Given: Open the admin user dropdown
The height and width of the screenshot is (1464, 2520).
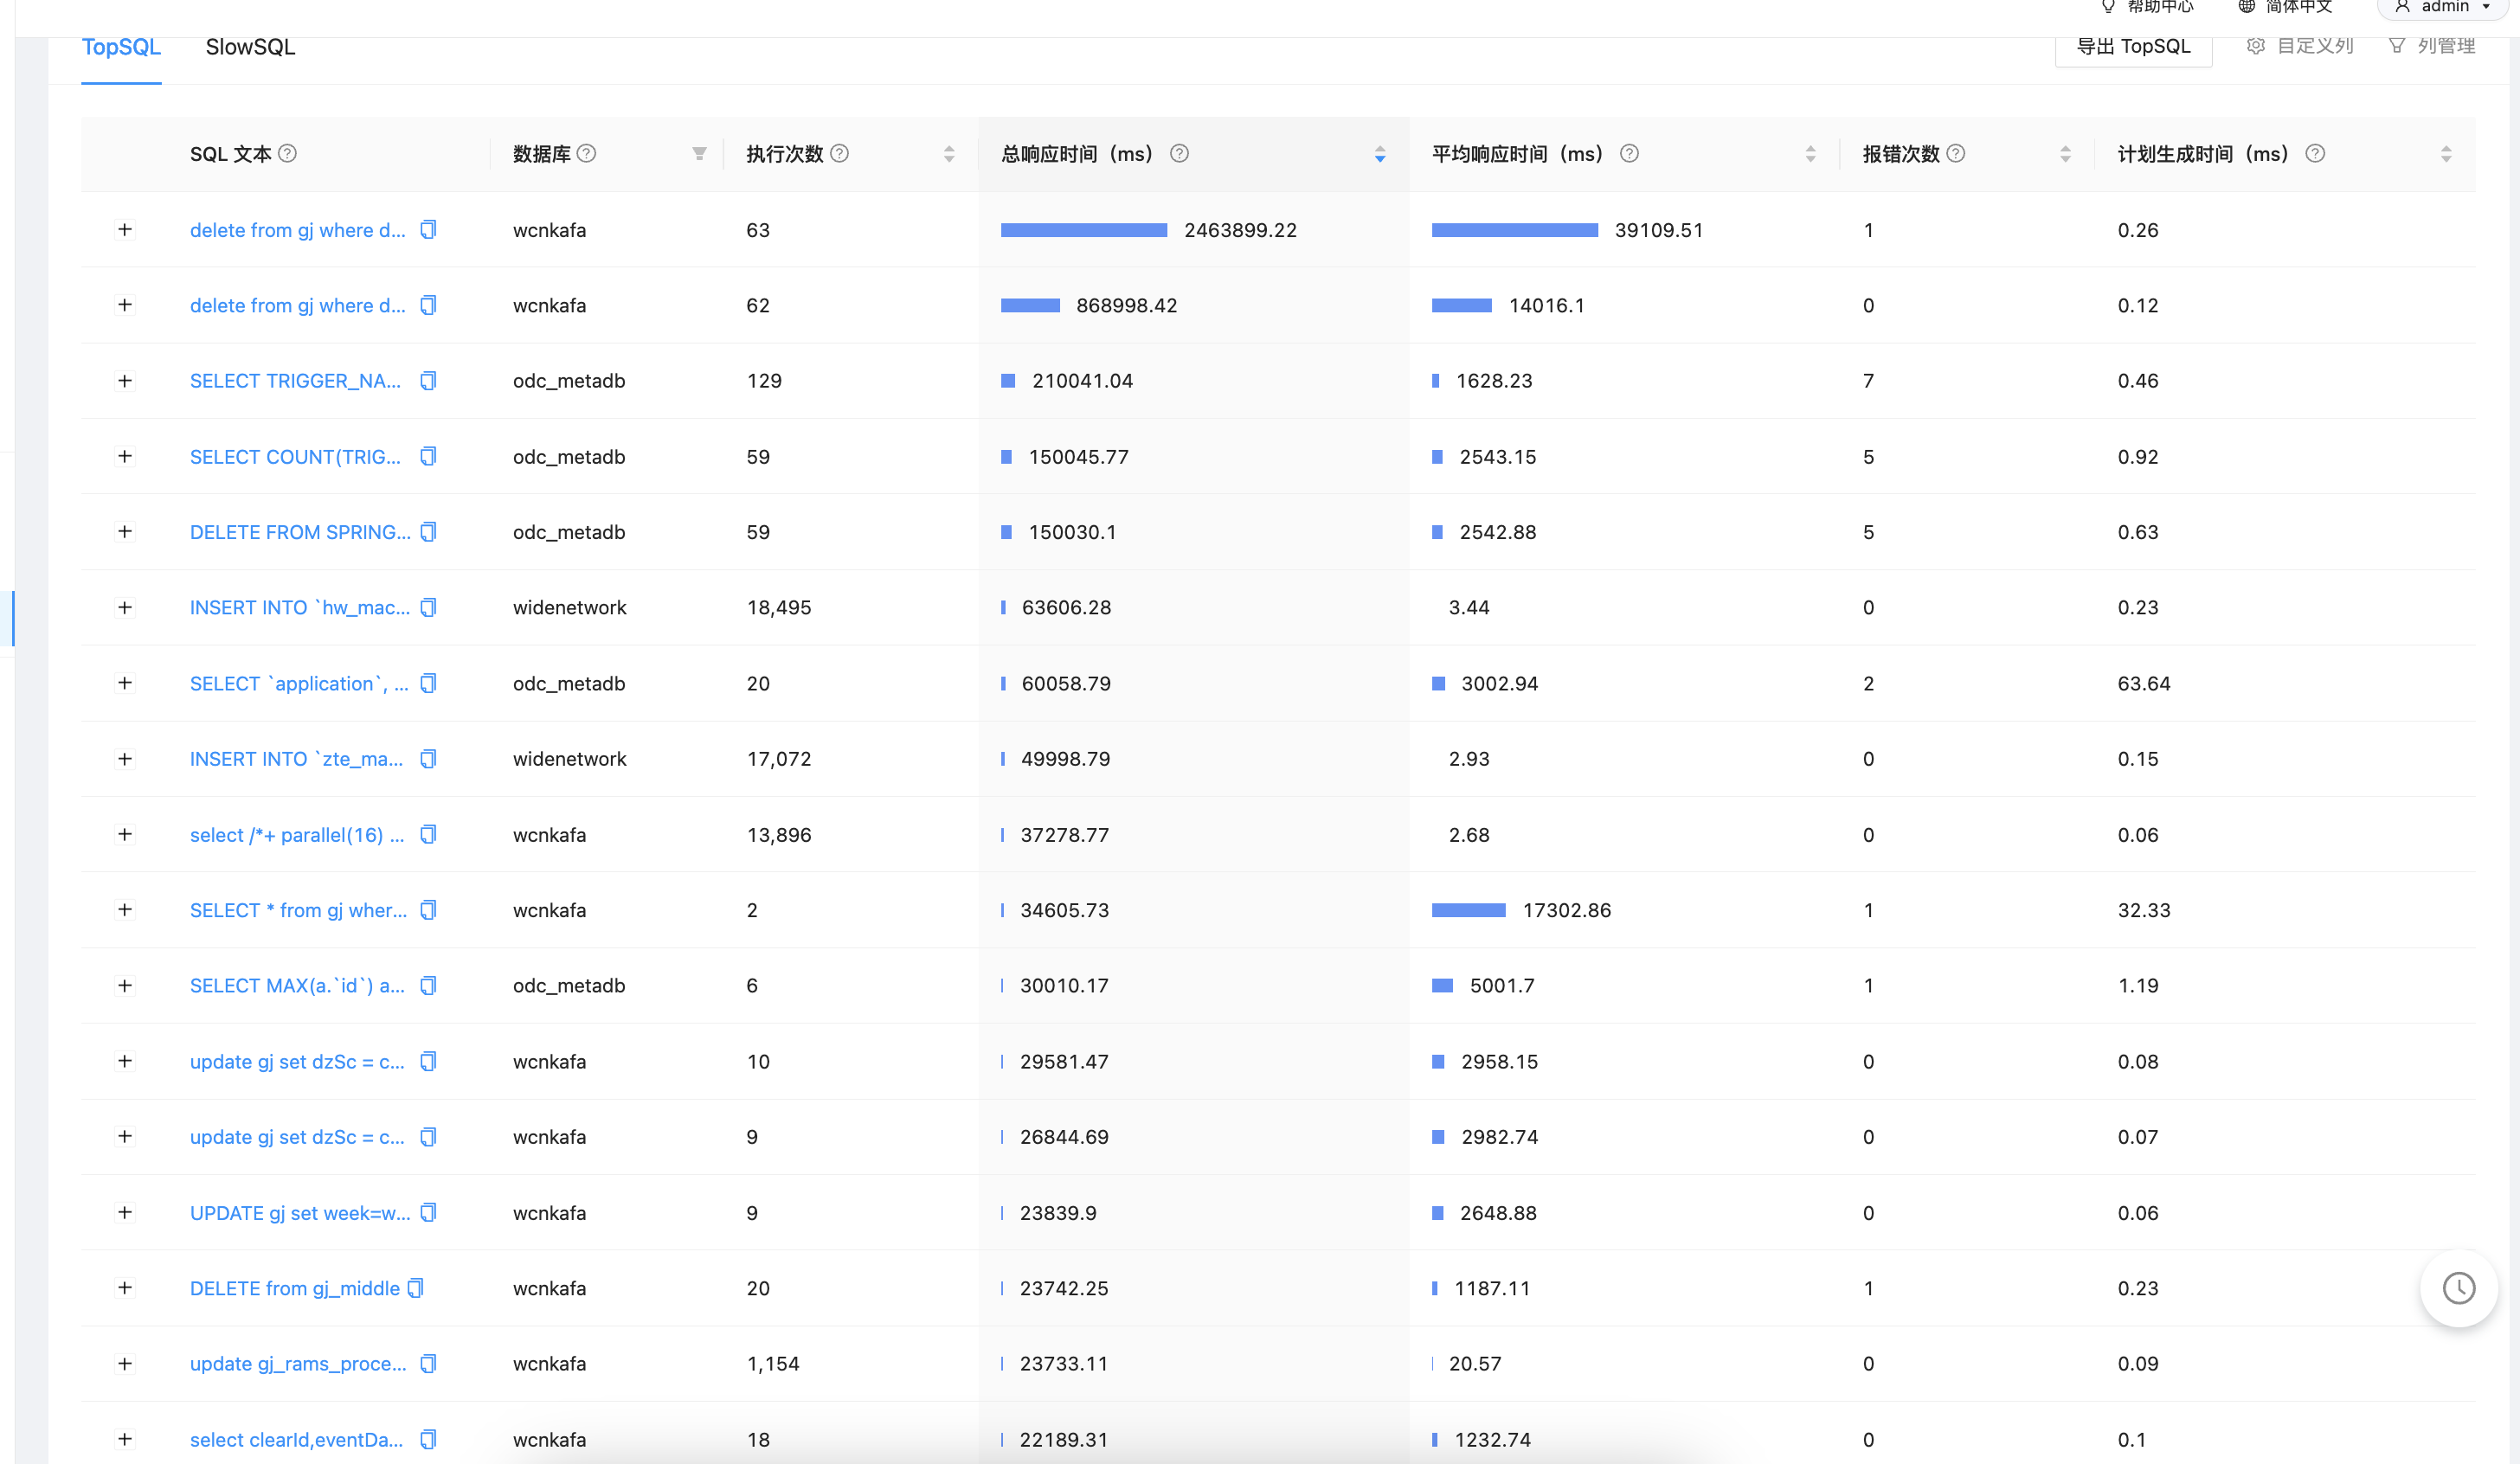Looking at the screenshot, I should 2444,7.
